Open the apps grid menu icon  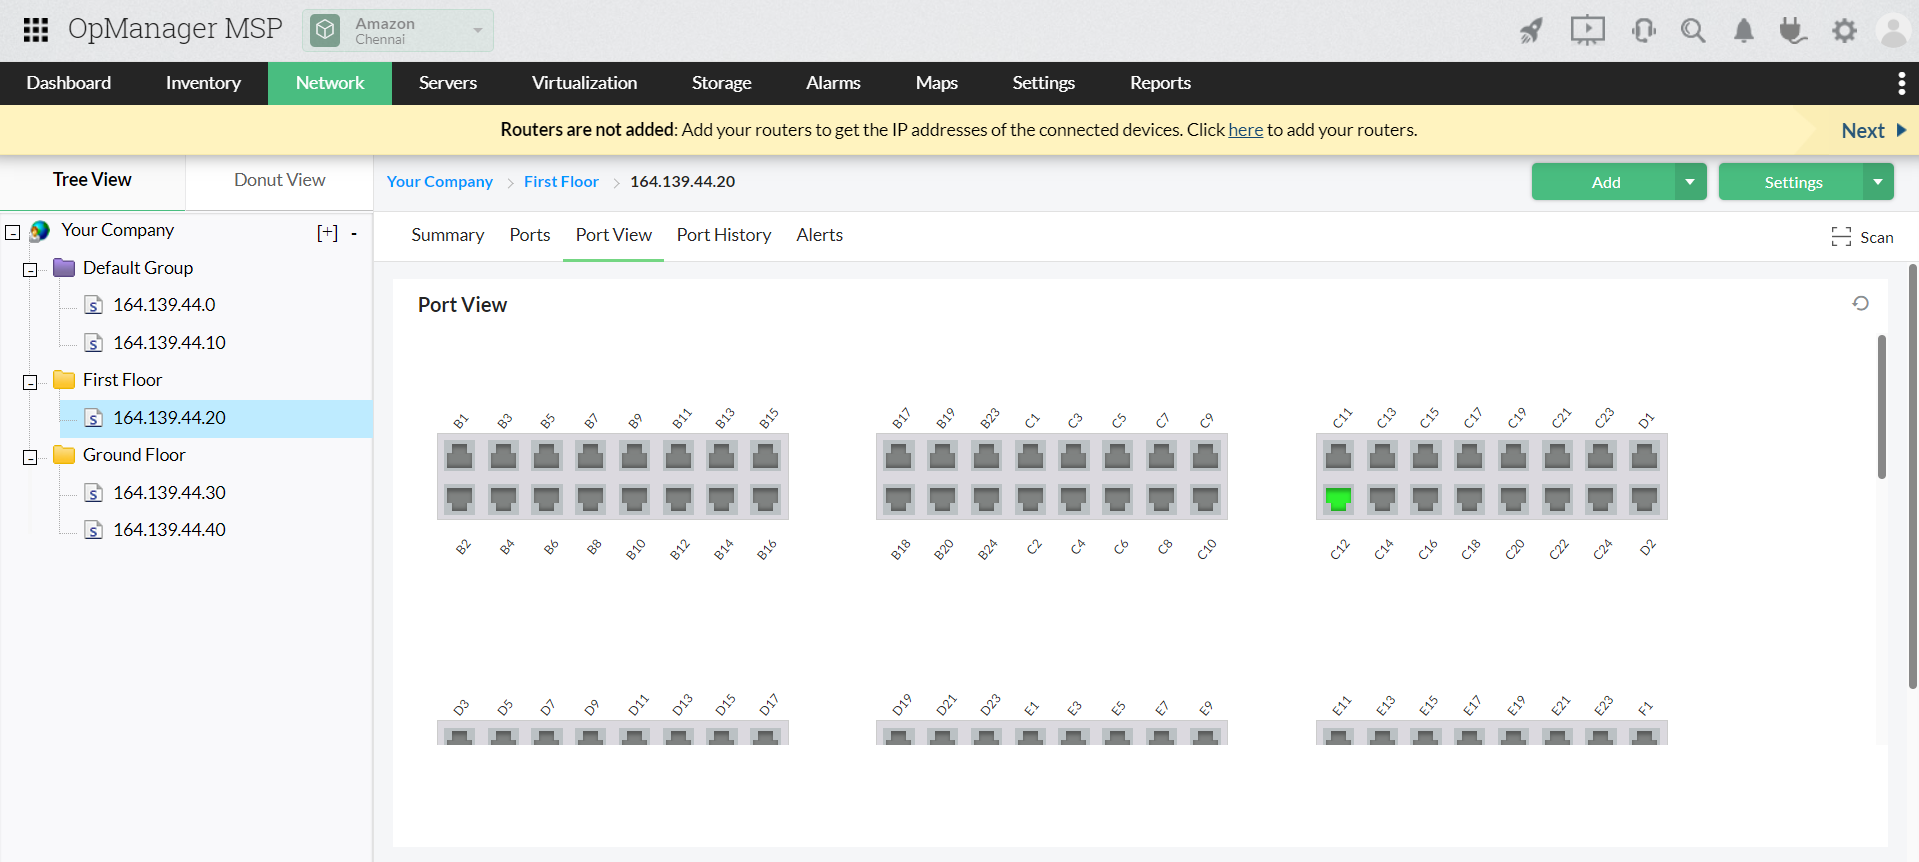(36, 30)
